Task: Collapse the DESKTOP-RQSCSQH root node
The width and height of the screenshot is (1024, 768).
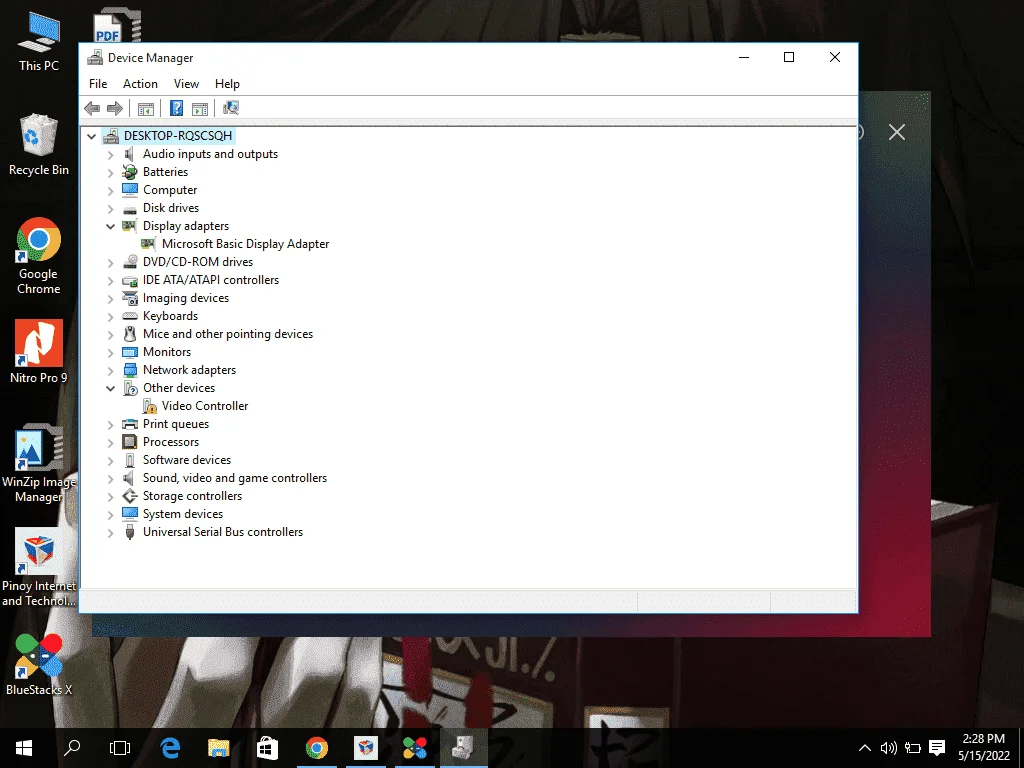Action: point(91,136)
